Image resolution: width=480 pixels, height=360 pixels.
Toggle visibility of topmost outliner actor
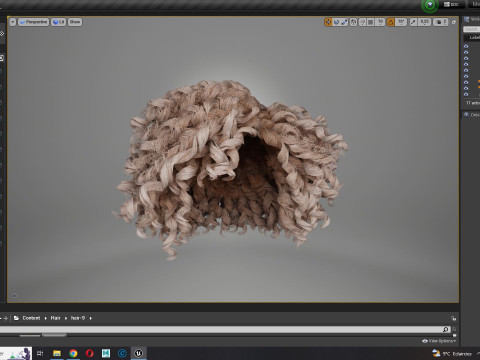[466, 46]
